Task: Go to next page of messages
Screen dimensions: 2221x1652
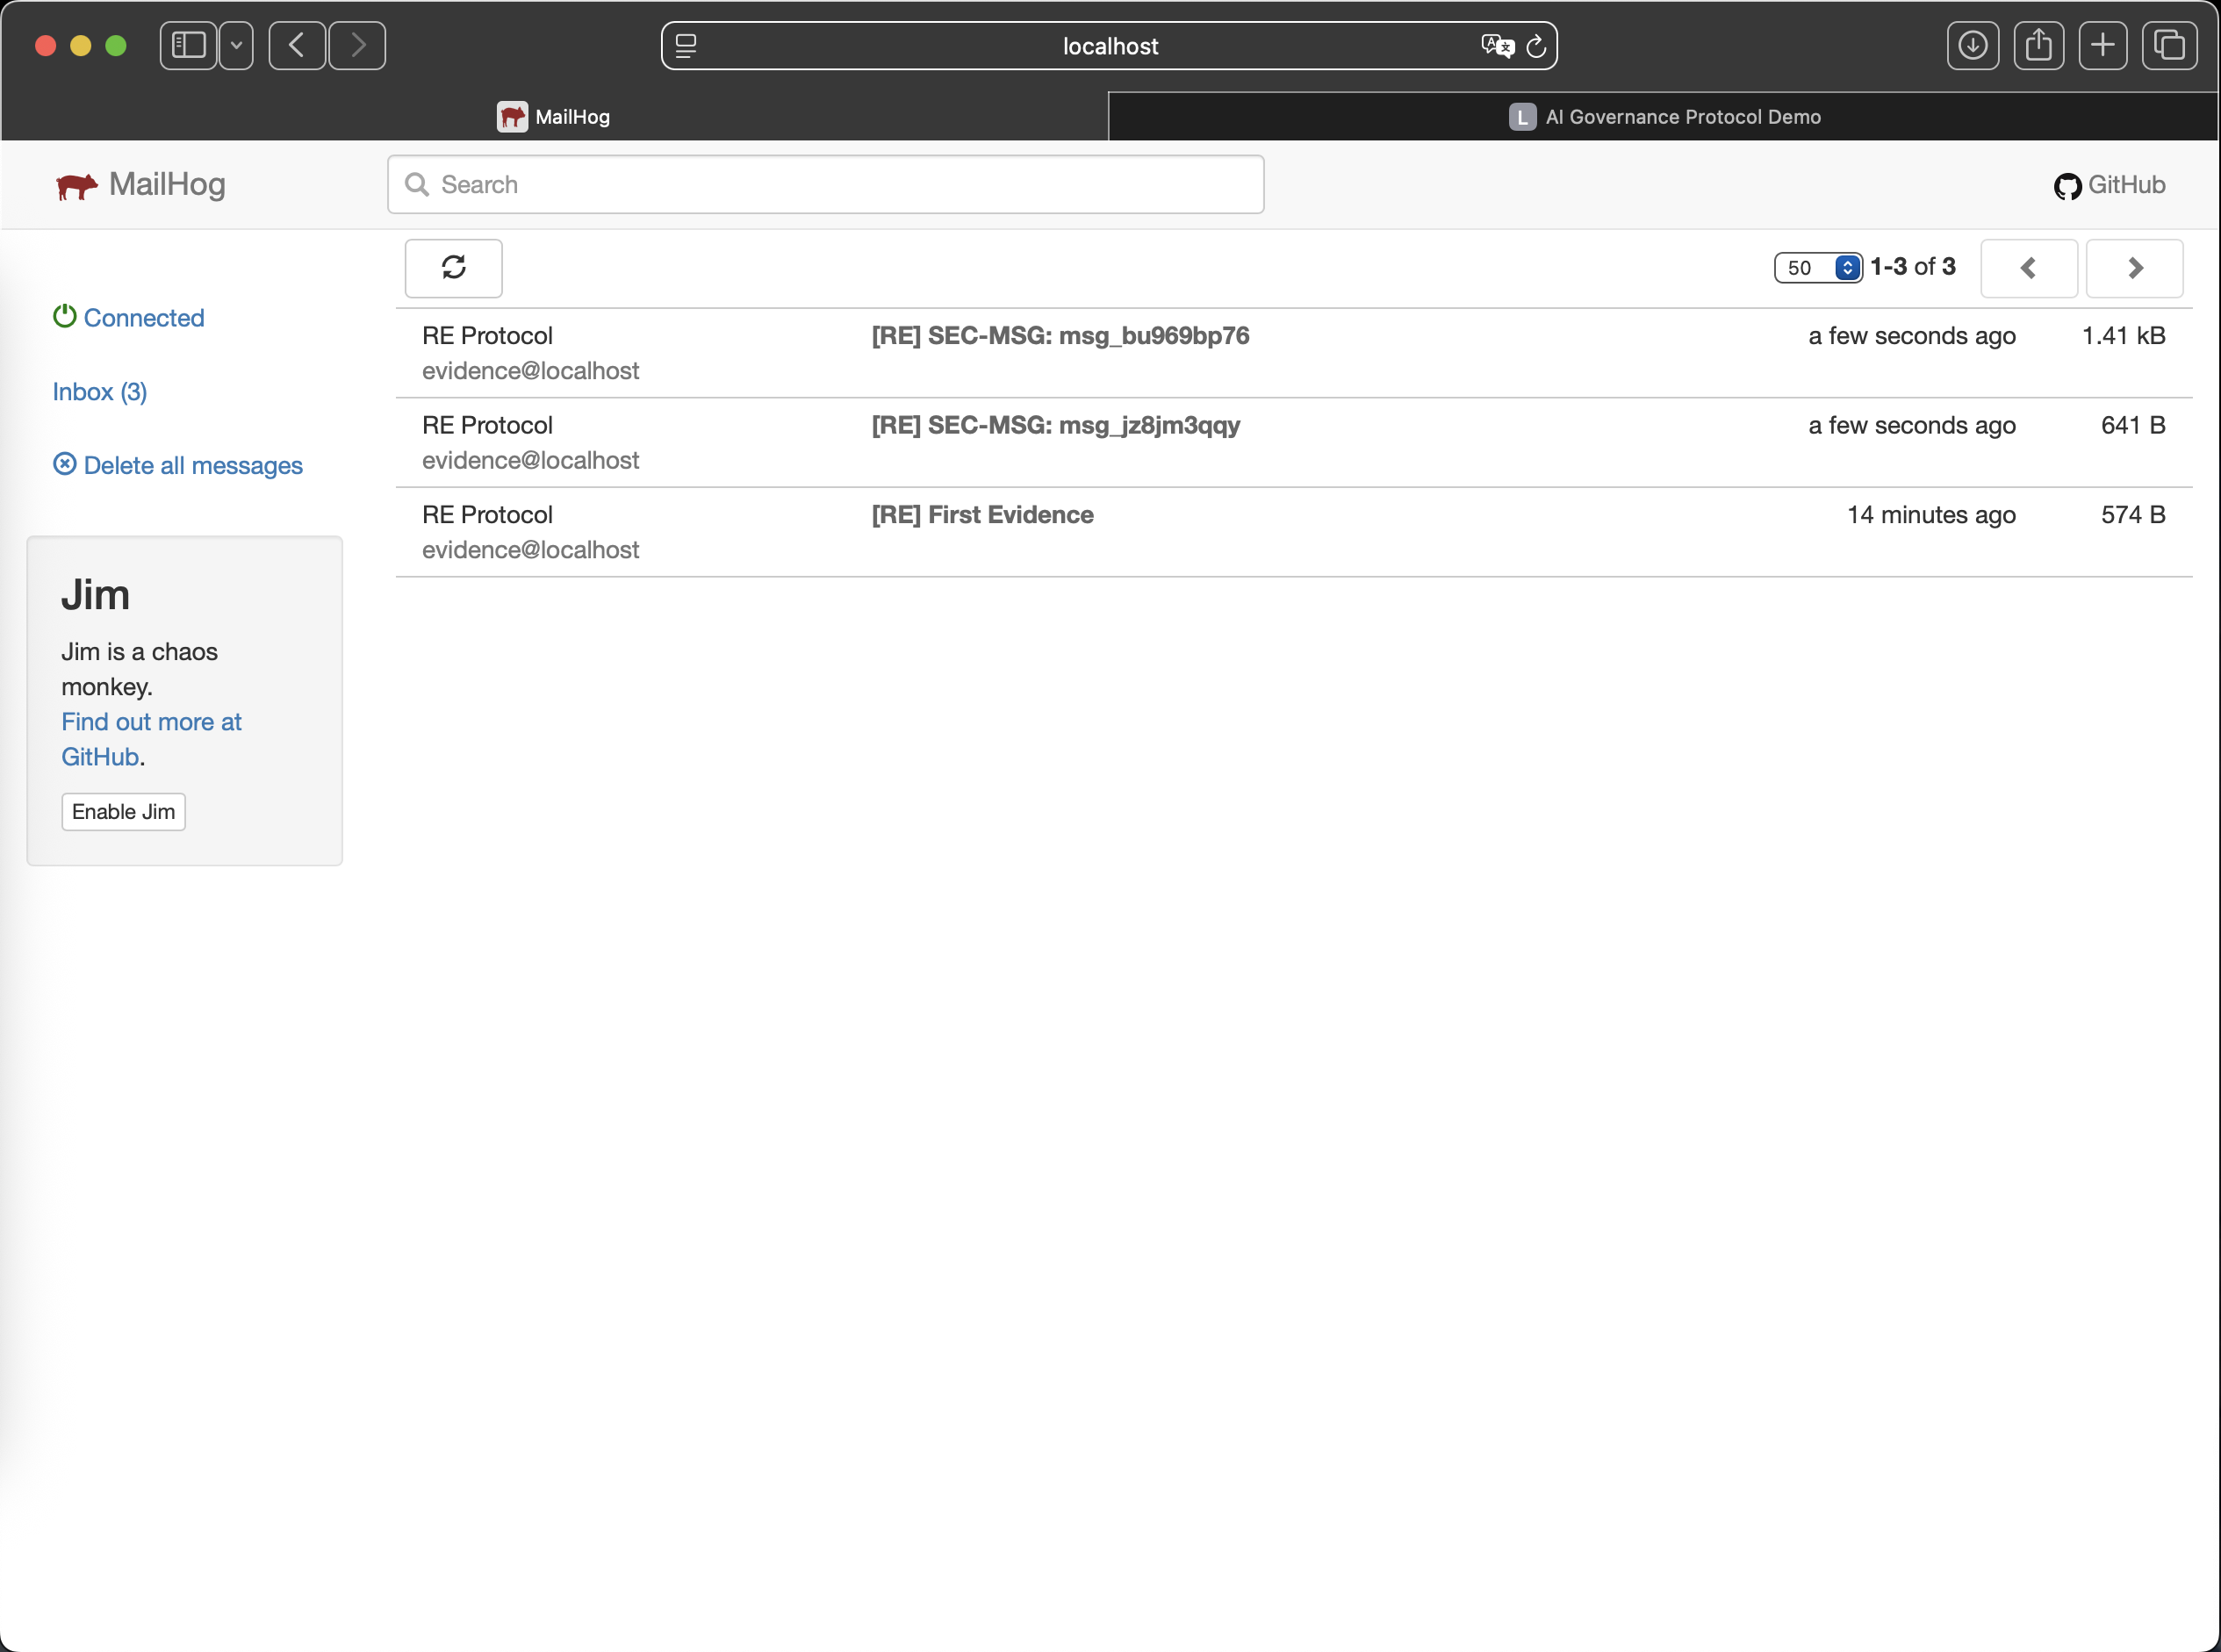Action: 2134,267
